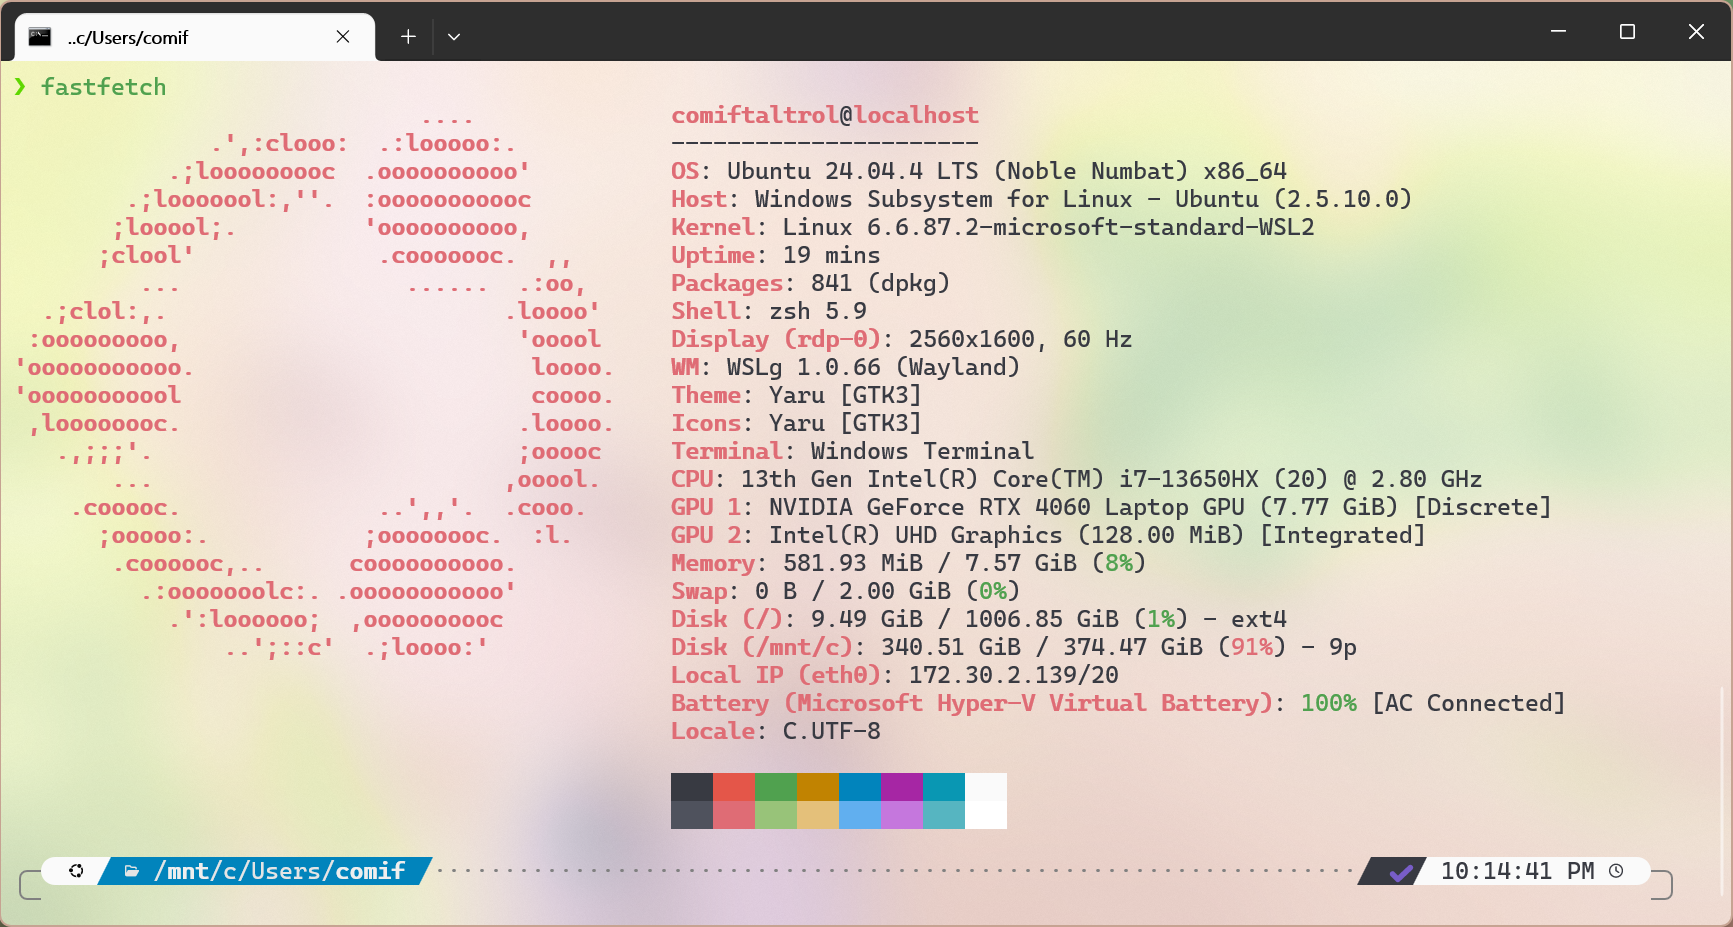This screenshot has height=927, width=1733.
Task: Click the blue color swatch in top row
Action: click(x=860, y=786)
